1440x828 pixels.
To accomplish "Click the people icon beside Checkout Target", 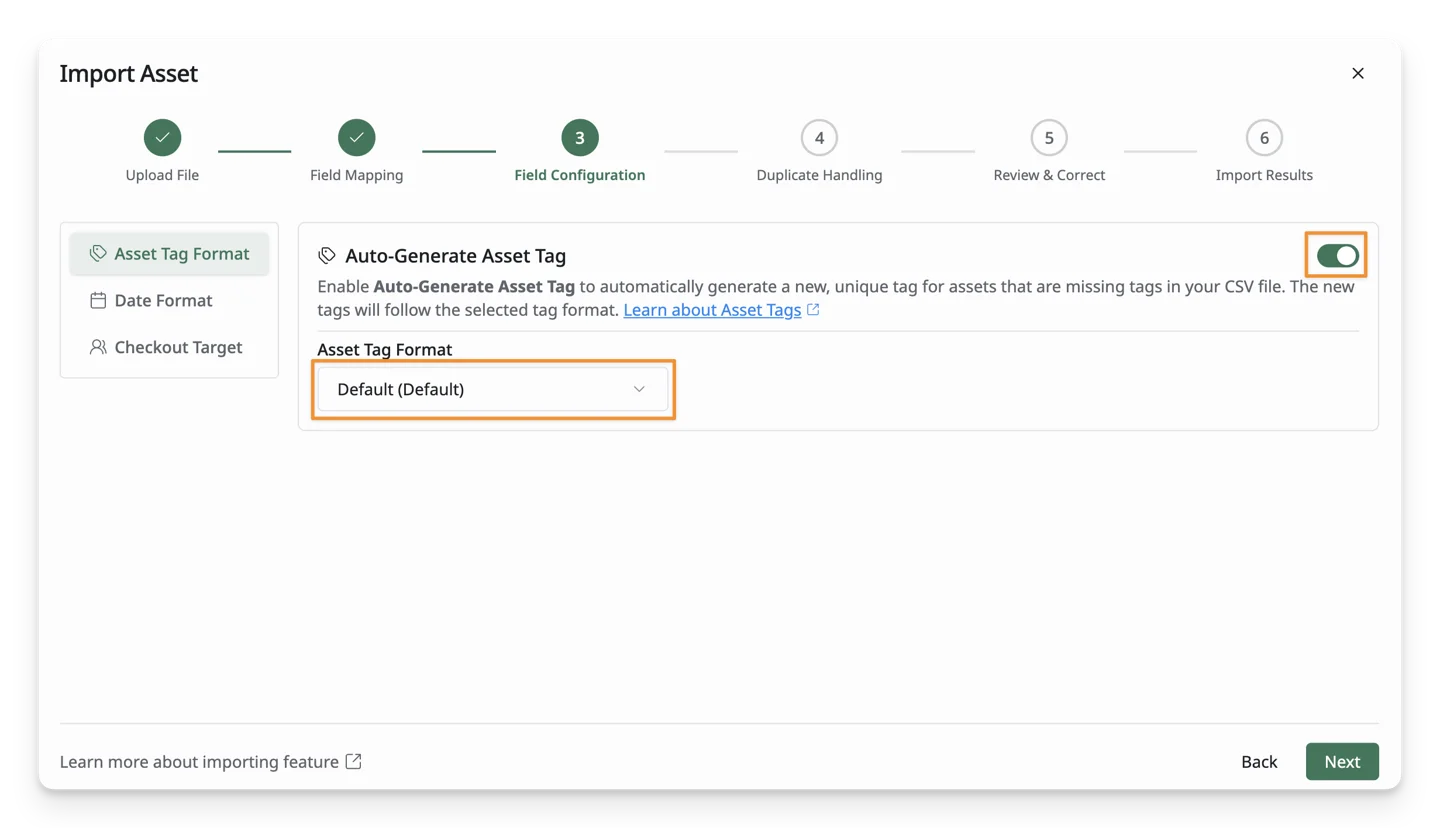I will coord(98,347).
